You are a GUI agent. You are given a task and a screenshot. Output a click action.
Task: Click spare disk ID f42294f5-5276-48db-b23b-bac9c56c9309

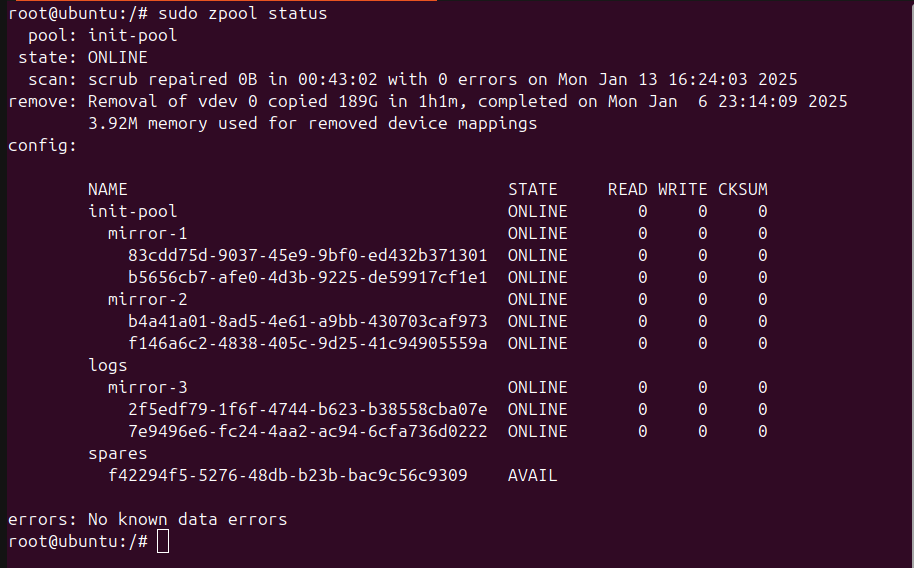point(287,475)
